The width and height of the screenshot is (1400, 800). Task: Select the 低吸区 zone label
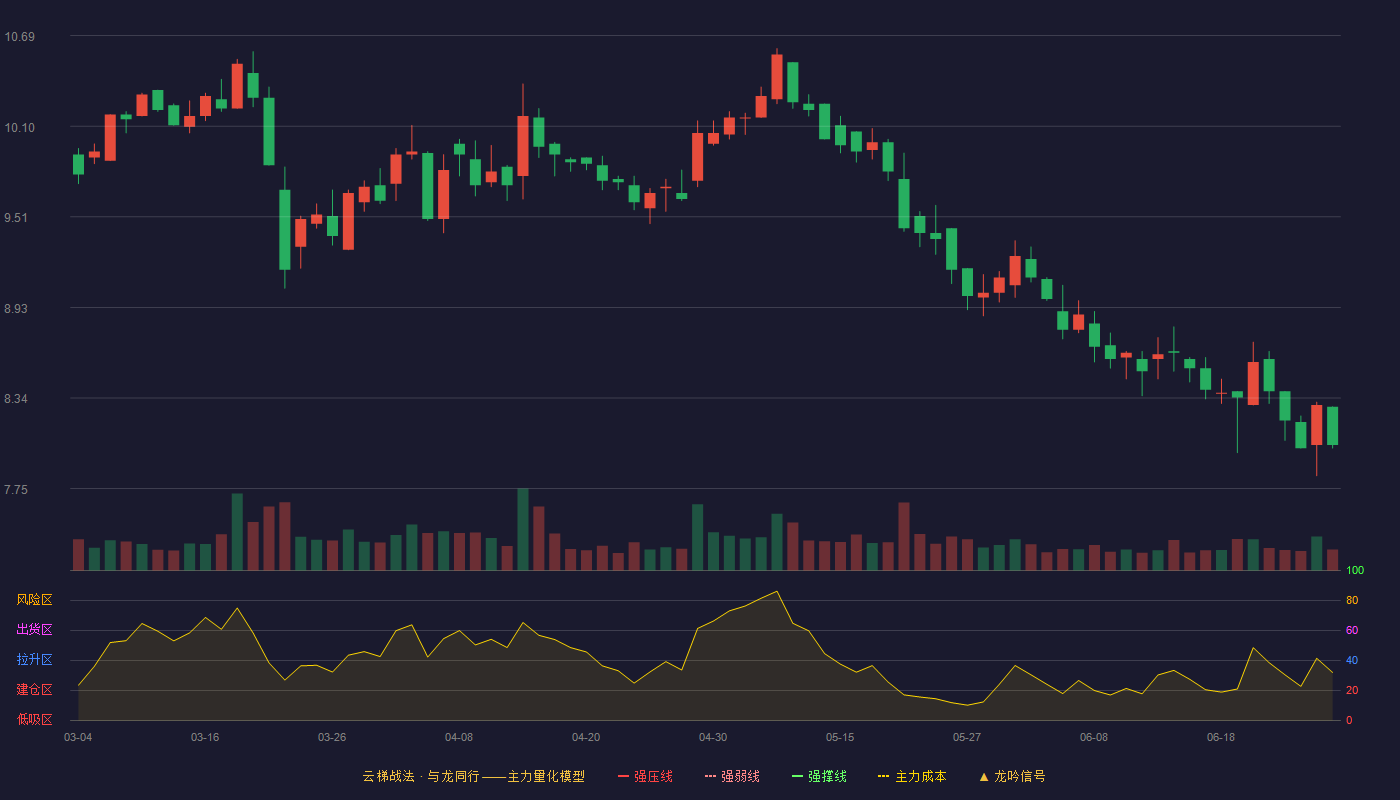pyautogui.click(x=34, y=719)
